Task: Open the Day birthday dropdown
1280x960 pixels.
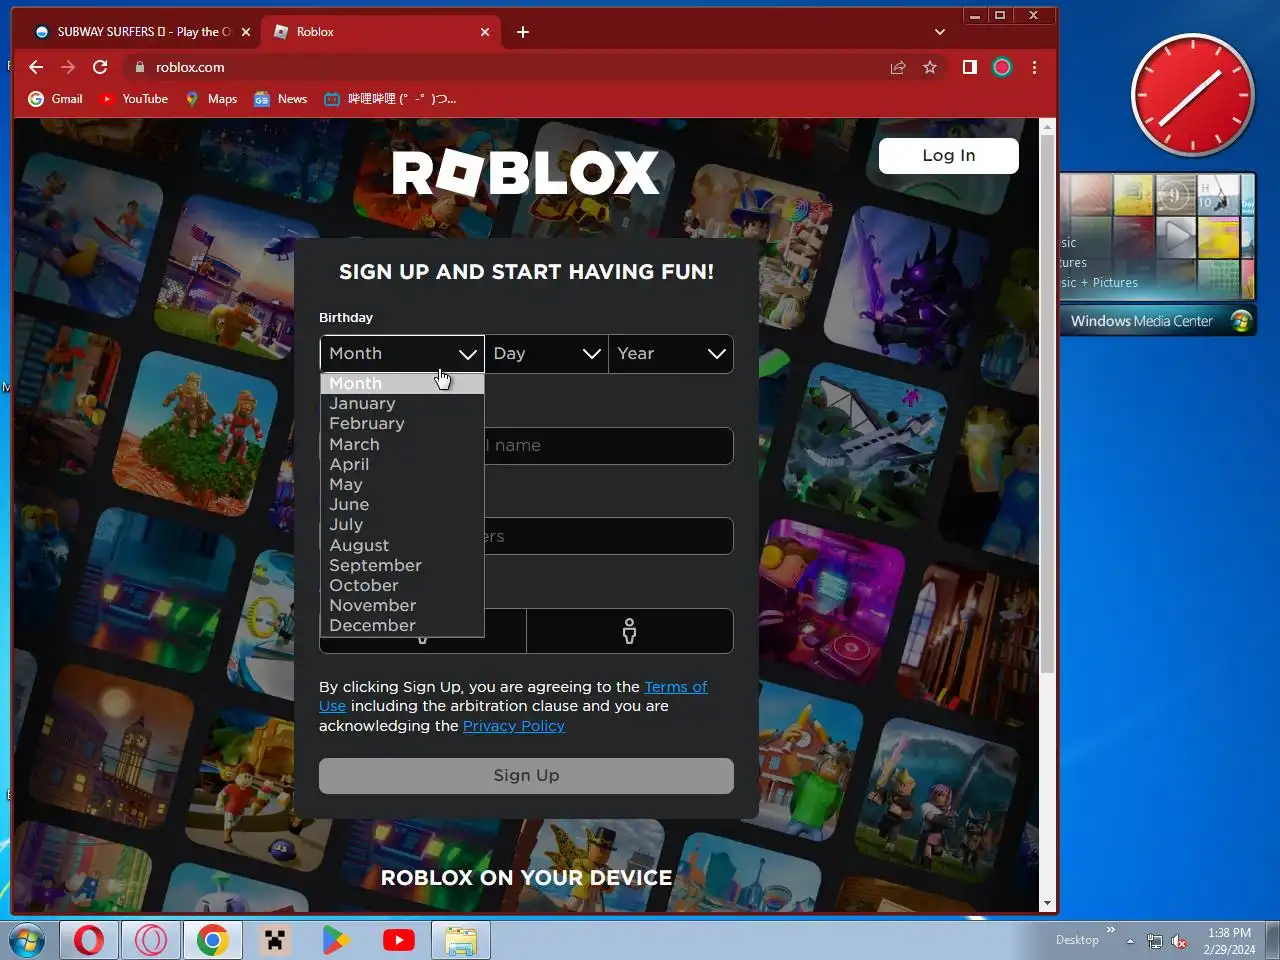Action: (547, 354)
